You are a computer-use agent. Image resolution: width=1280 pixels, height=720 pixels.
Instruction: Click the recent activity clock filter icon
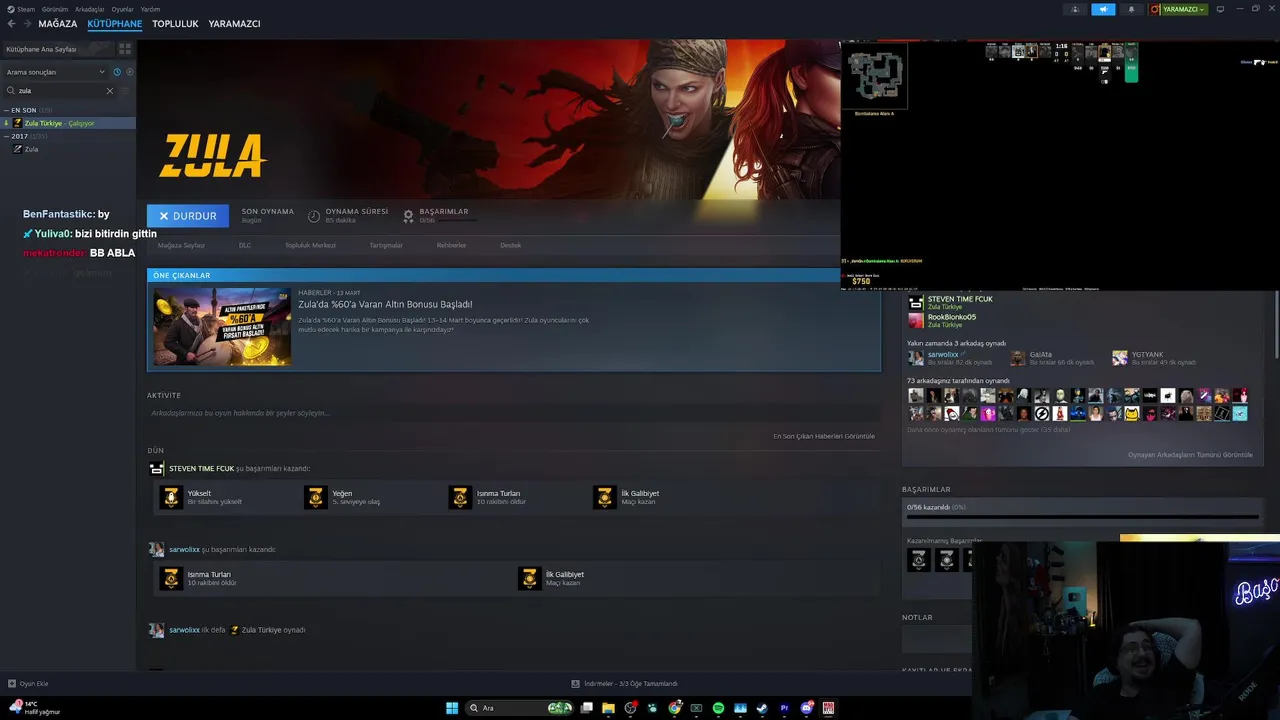tap(117, 72)
